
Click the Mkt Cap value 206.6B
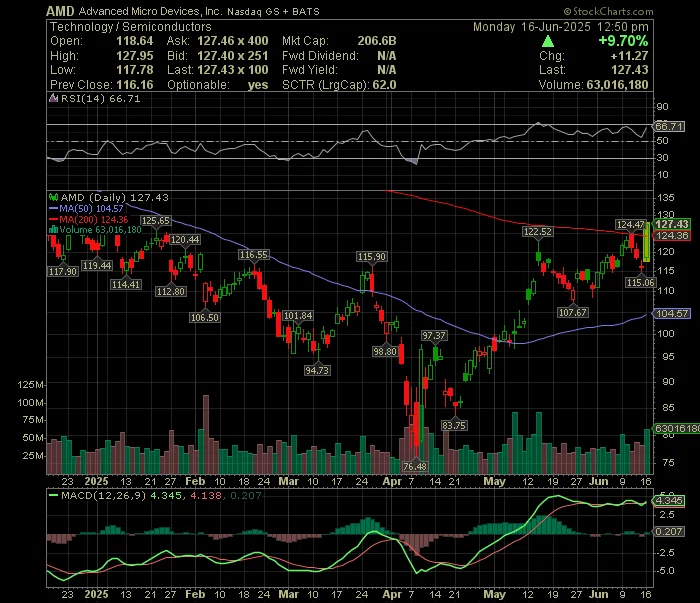point(377,41)
